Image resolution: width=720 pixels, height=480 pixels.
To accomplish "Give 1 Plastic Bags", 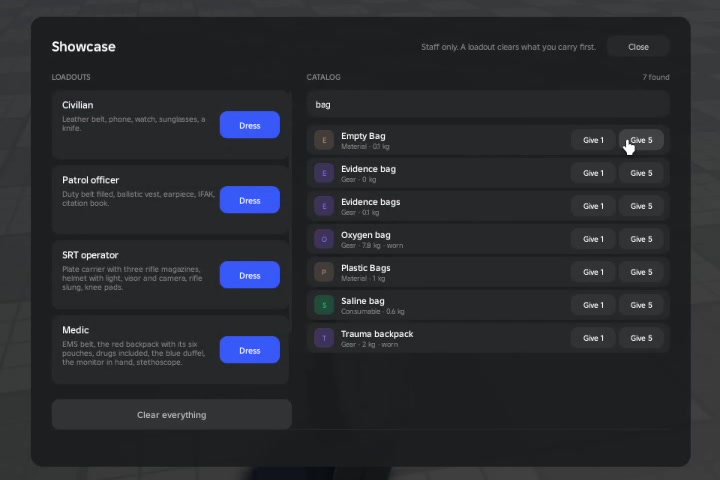I will (593, 272).
